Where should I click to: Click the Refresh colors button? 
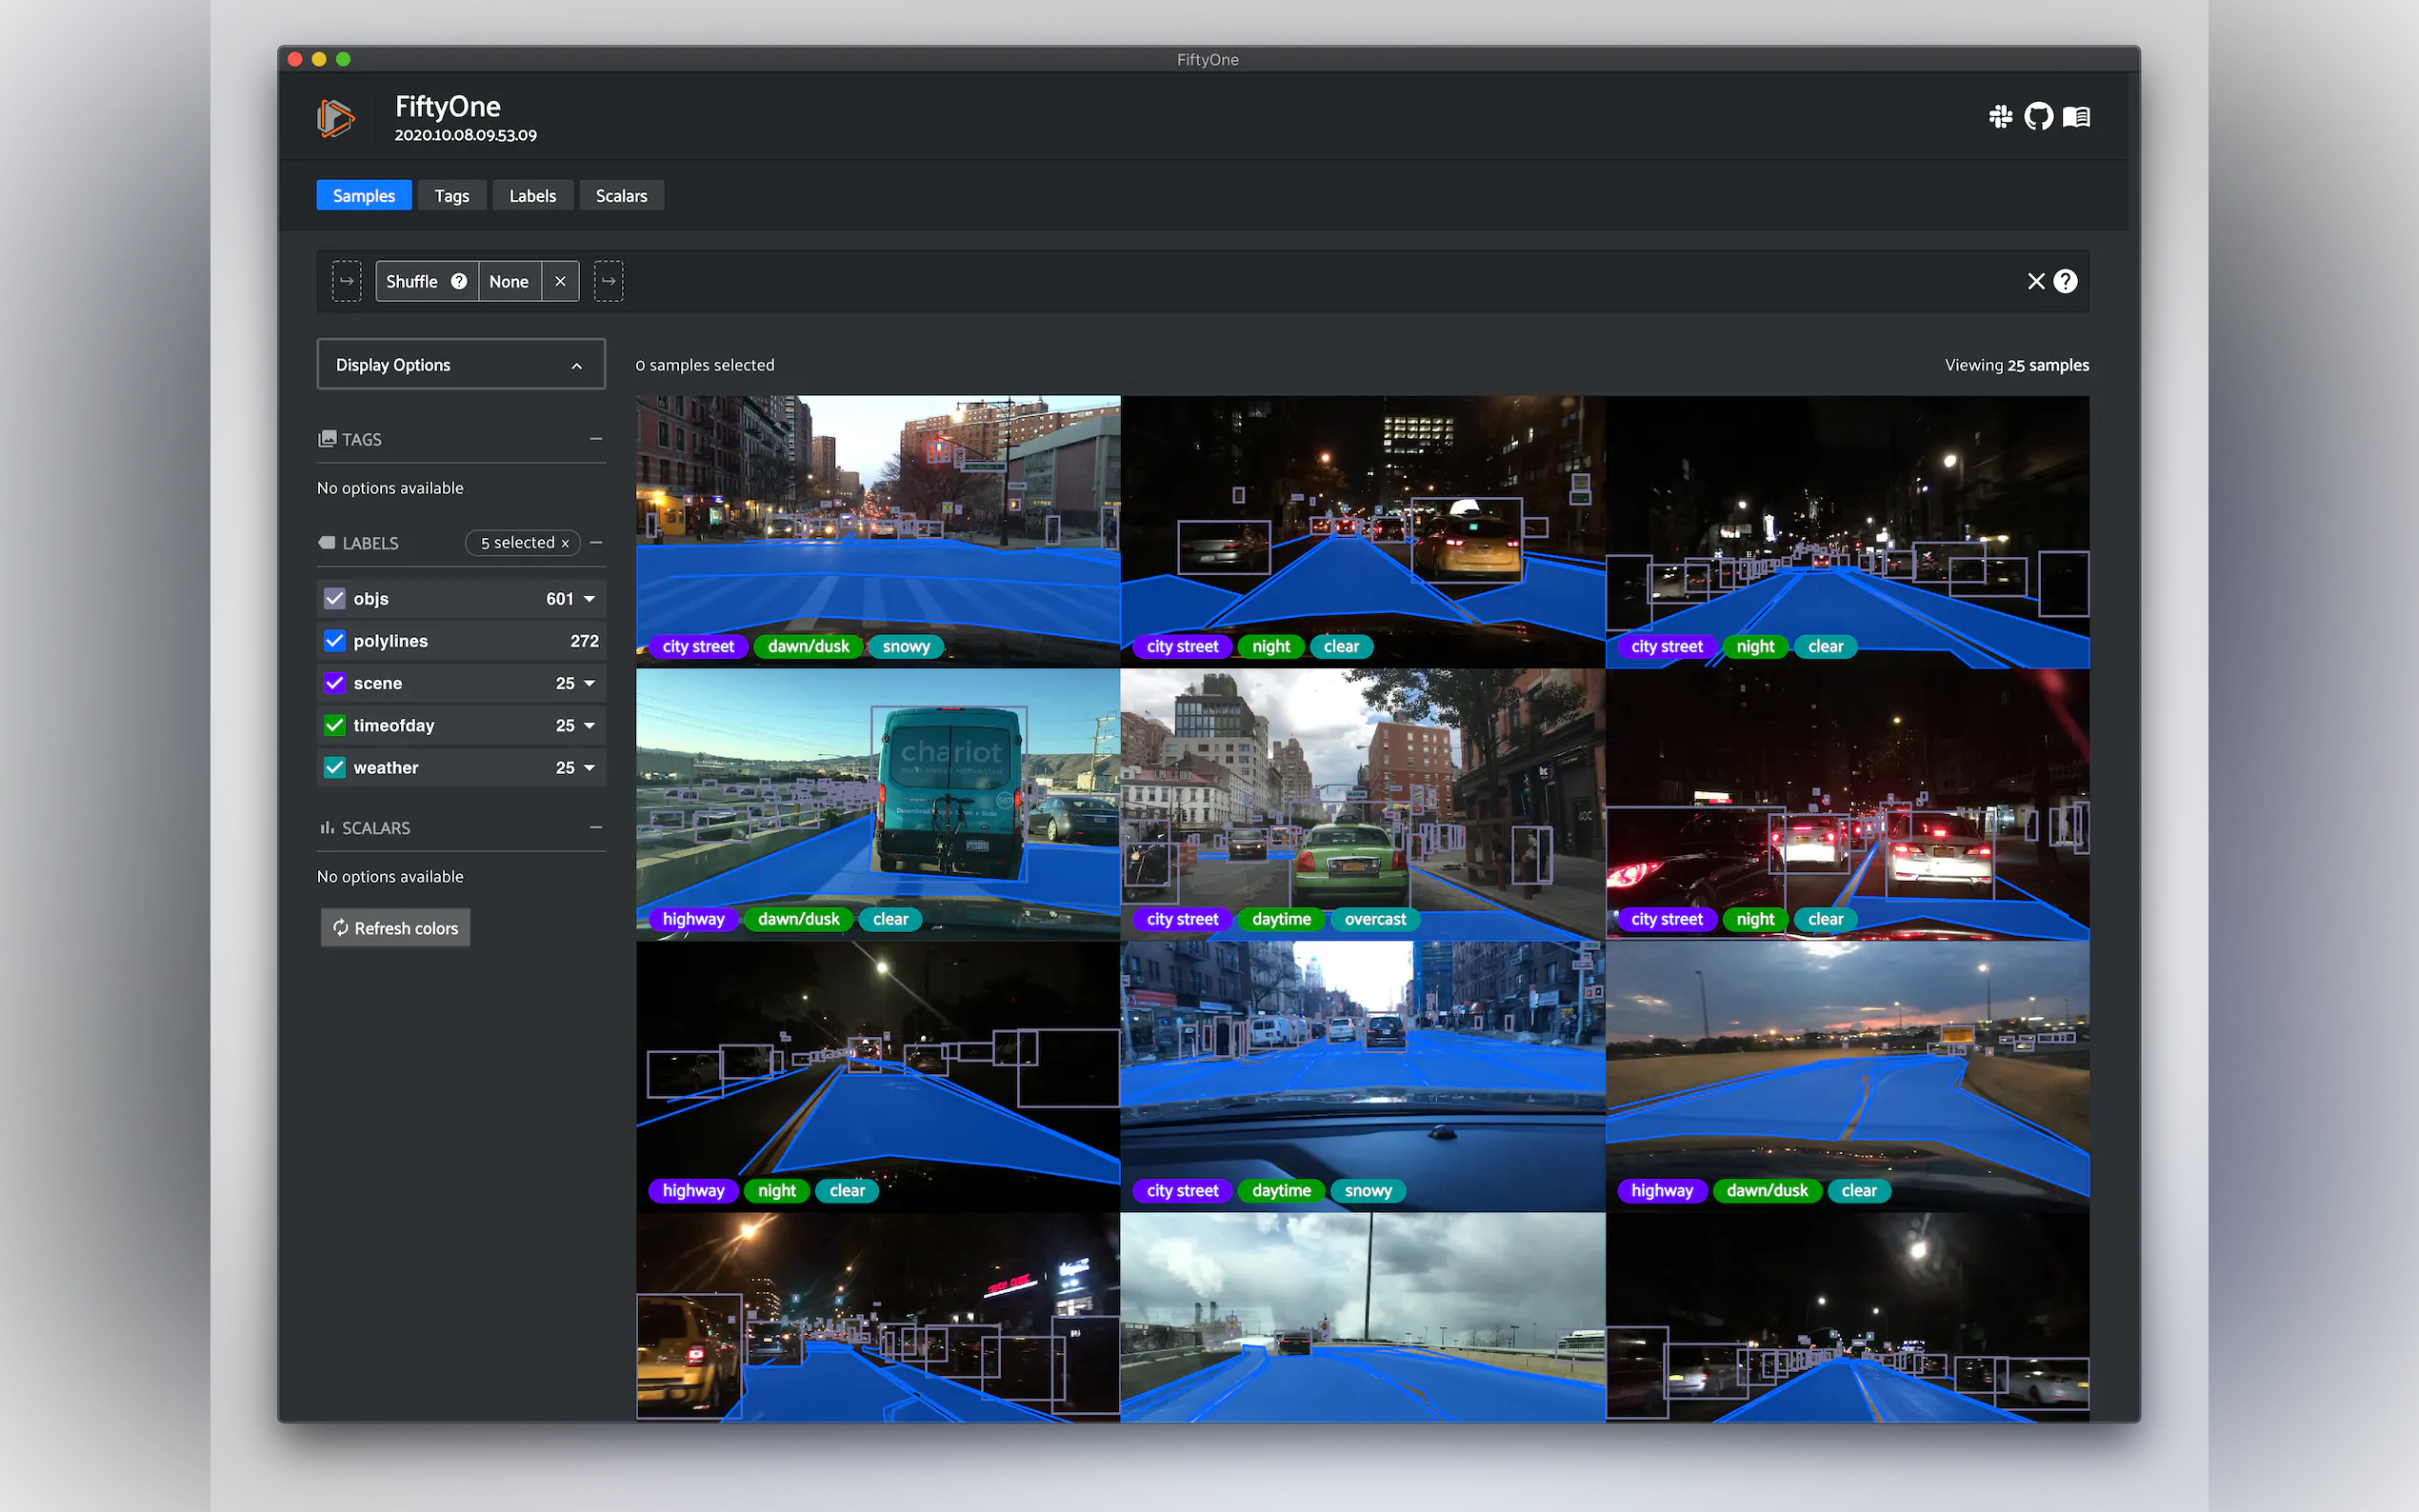click(395, 928)
